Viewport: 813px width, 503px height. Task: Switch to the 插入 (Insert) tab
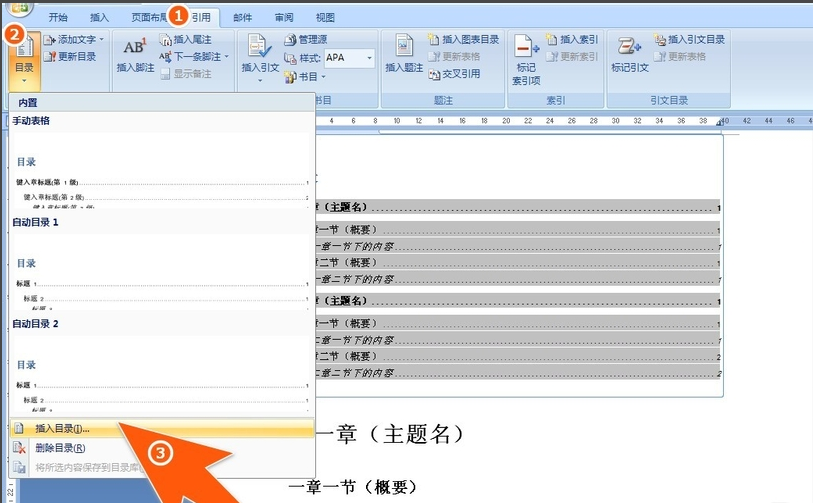[x=100, y=17]
